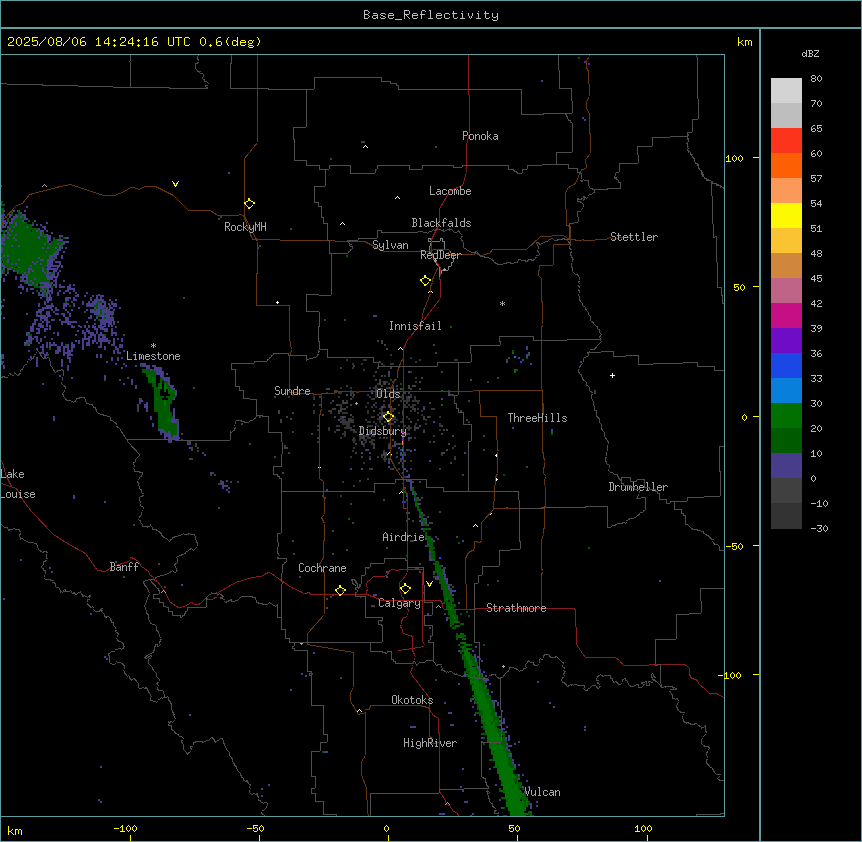The height and width of the screenshot is (842, 862).
Task: Click the Banff label
Action: (124, 567)
